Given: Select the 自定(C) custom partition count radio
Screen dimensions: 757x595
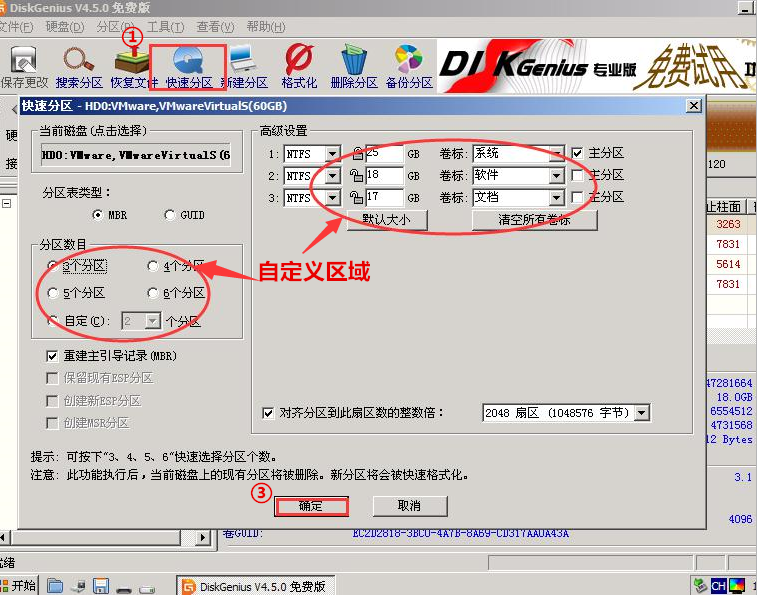Looking at the screenshot, I should (x=53, y=321).
